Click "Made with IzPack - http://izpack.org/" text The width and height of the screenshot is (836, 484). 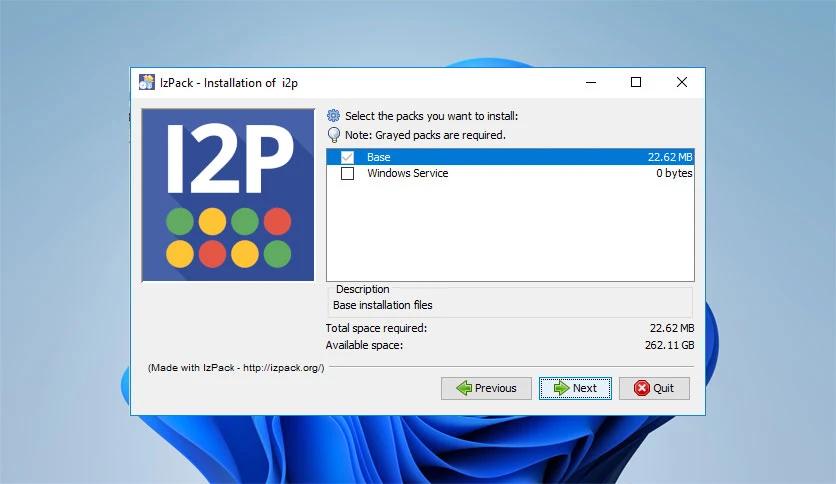point(236,368)
